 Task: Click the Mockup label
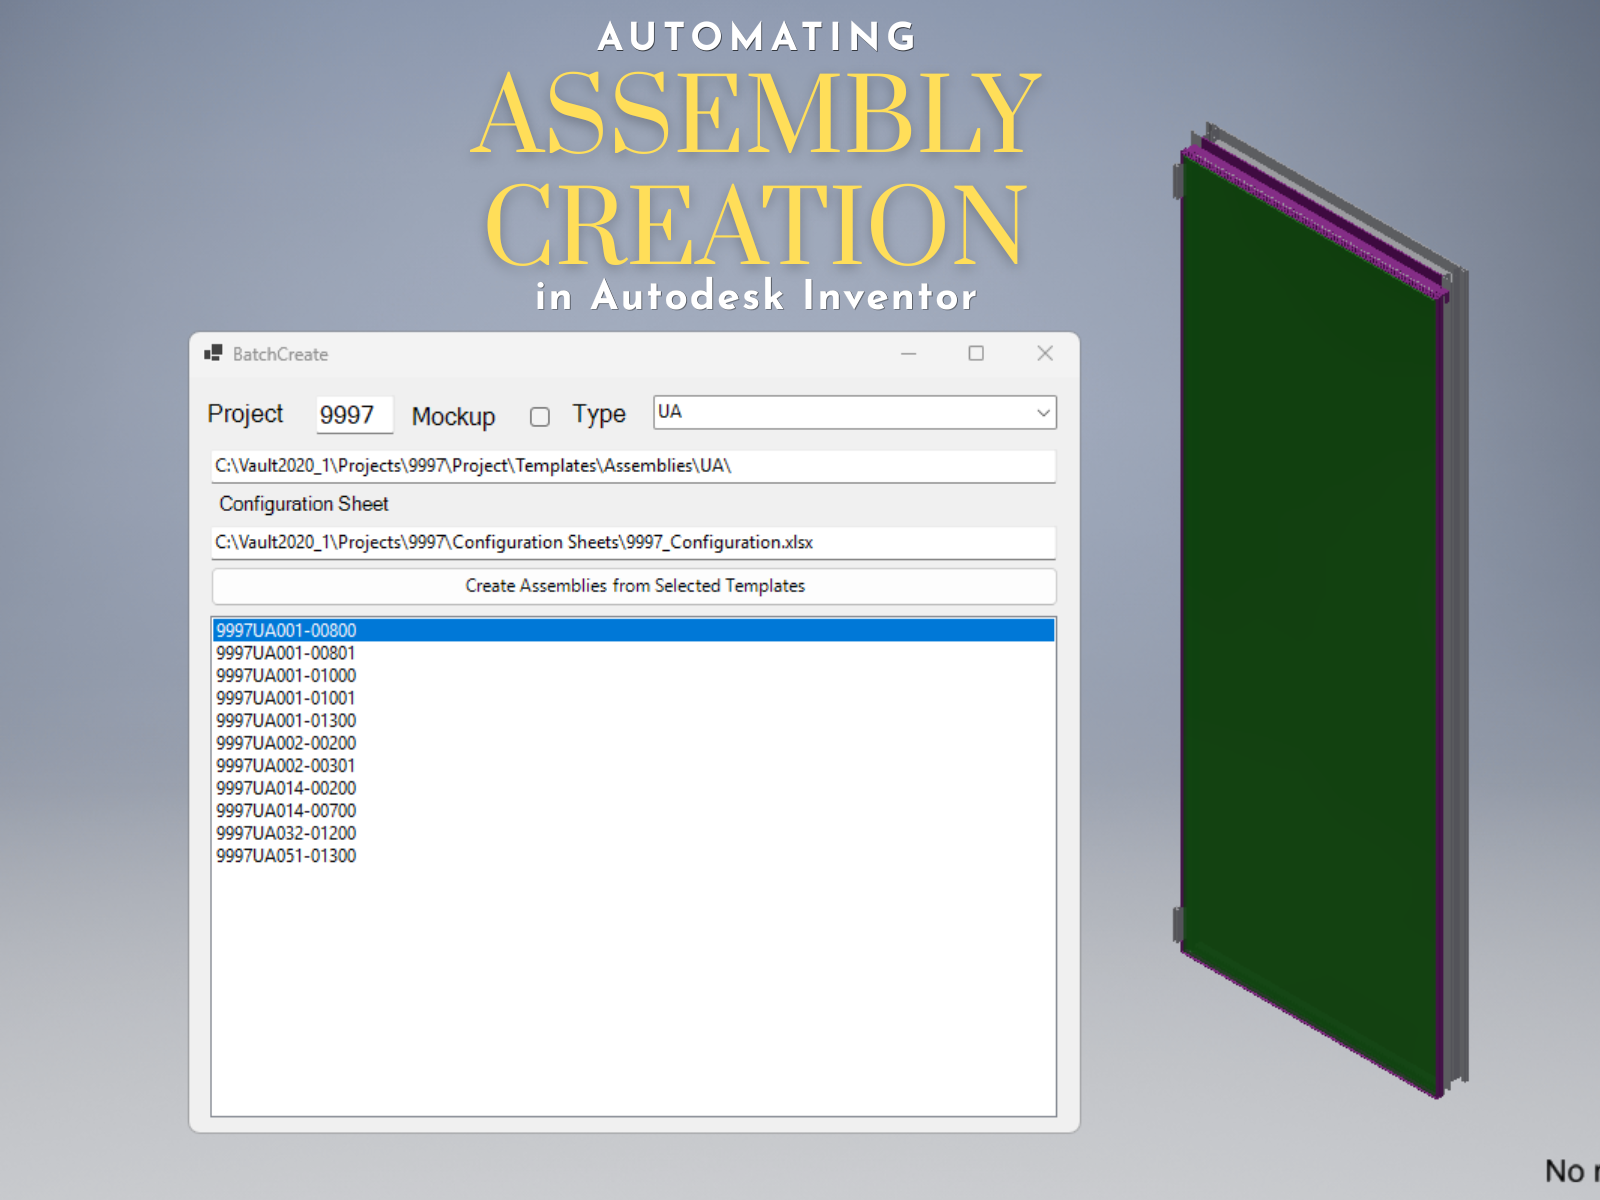pos(453,416)
